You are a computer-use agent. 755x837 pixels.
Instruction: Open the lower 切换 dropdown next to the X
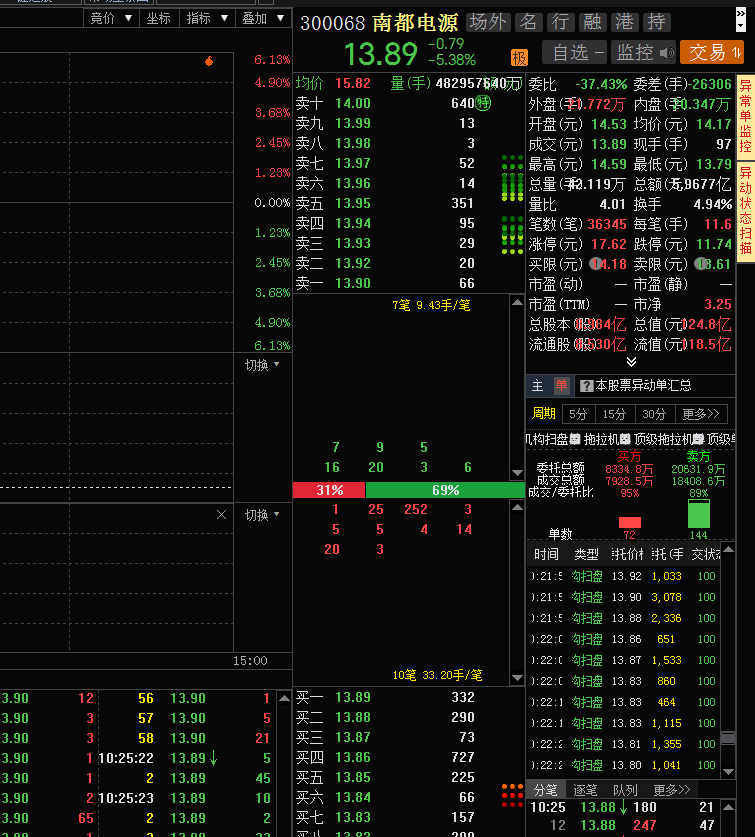click(x=262, y=515)
